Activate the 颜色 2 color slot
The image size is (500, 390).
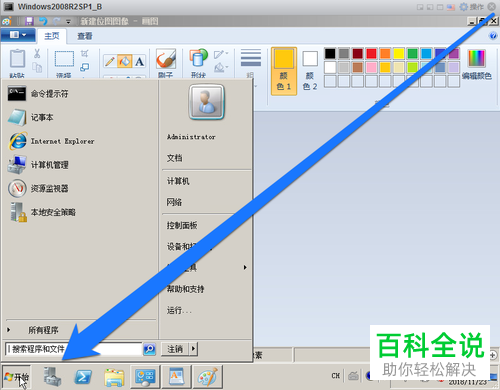310,71
